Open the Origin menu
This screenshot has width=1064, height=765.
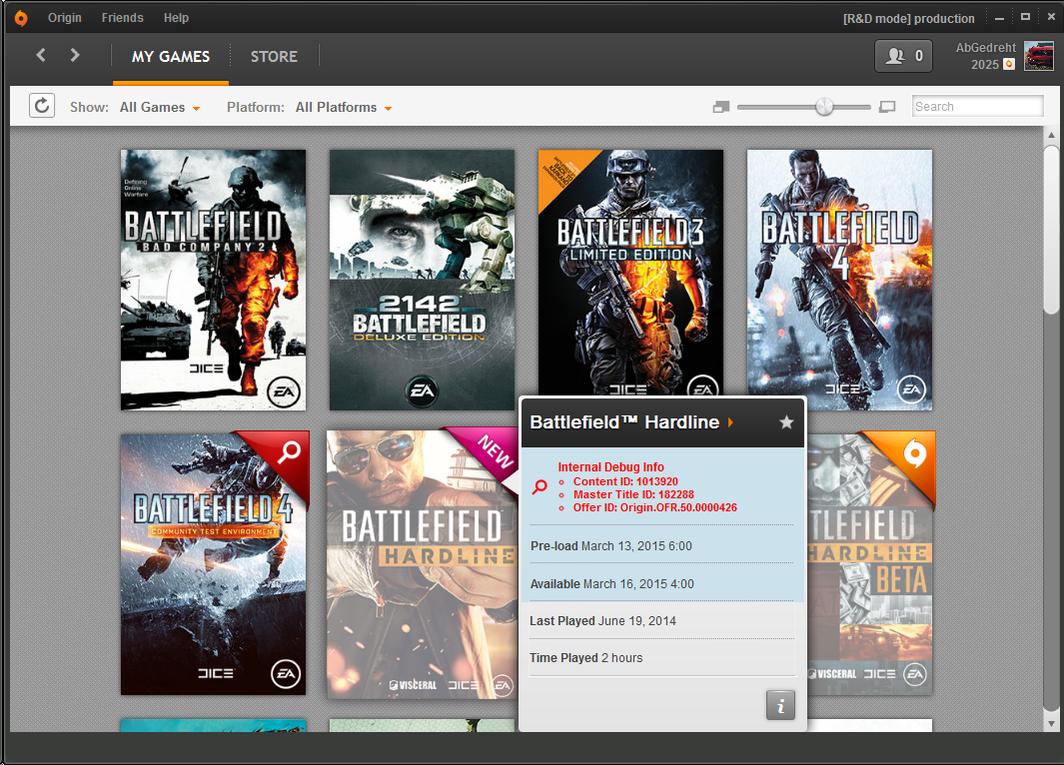(x=64, y=18)
